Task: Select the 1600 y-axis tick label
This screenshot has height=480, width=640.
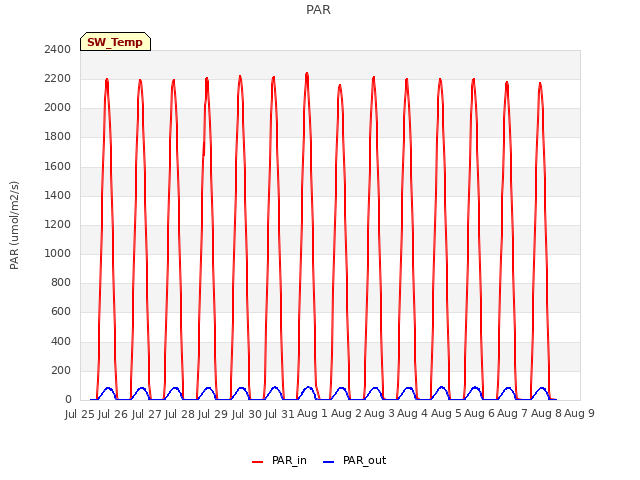Action: tap(58, 166)
